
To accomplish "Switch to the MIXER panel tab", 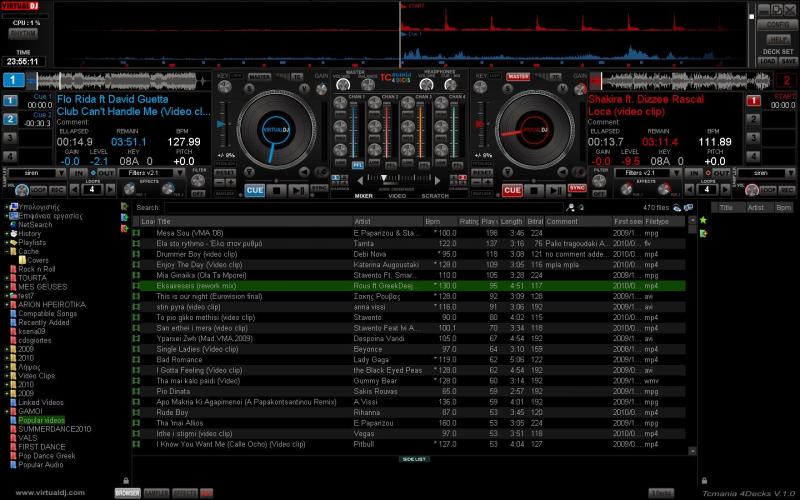I will [364, 196].
